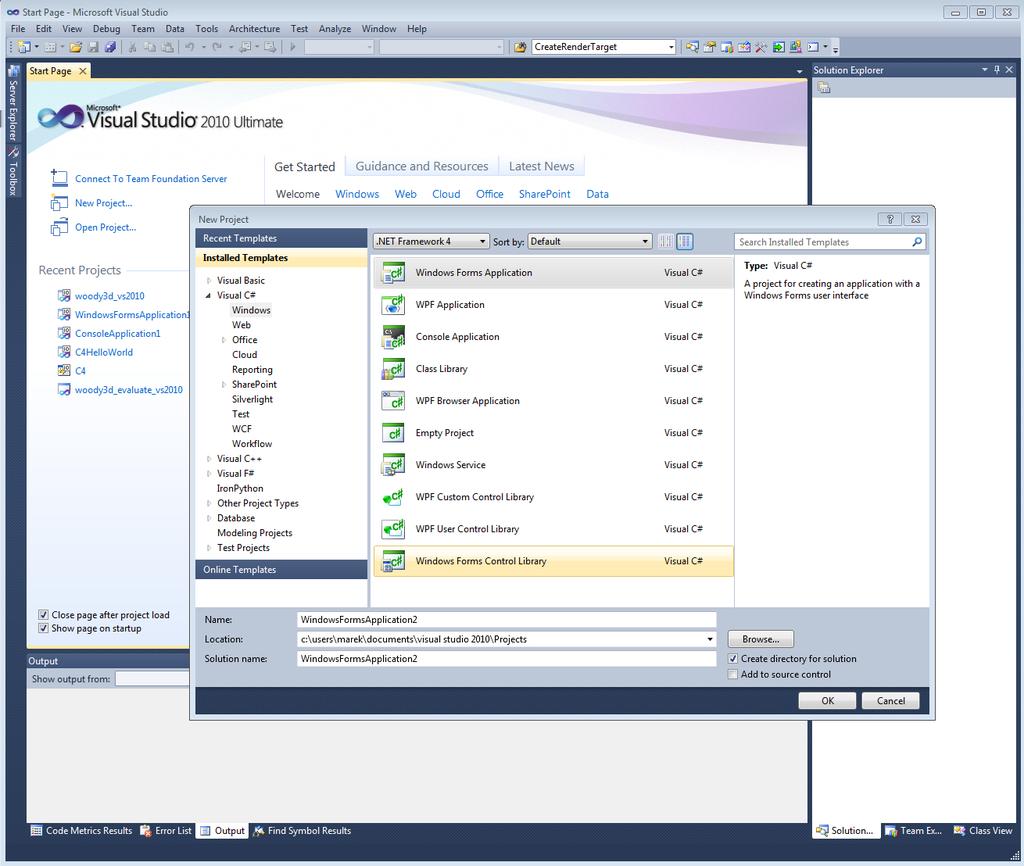Expand the Visual Basic tree node
The image size is (1024, 866).
point(208,281)
